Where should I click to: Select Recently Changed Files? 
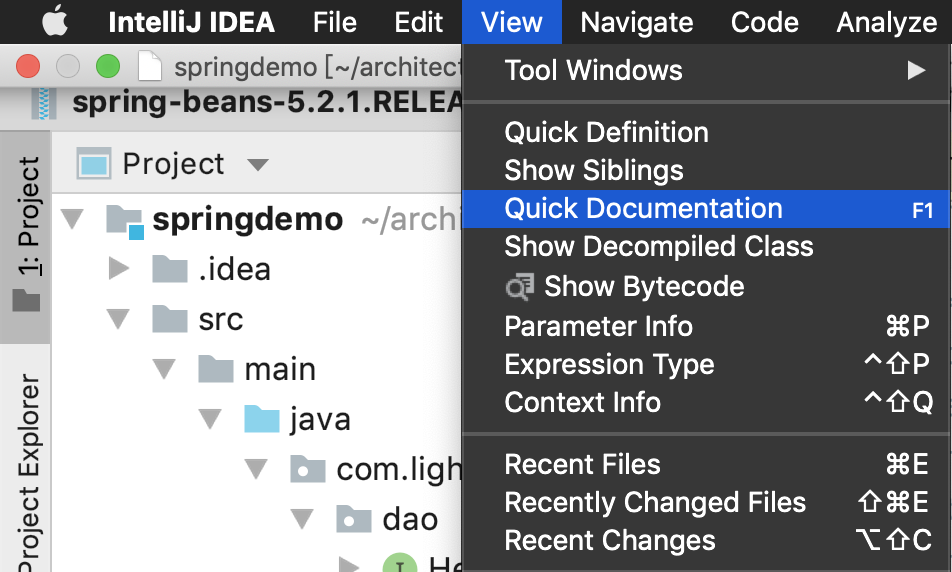[x=706, y=503]
